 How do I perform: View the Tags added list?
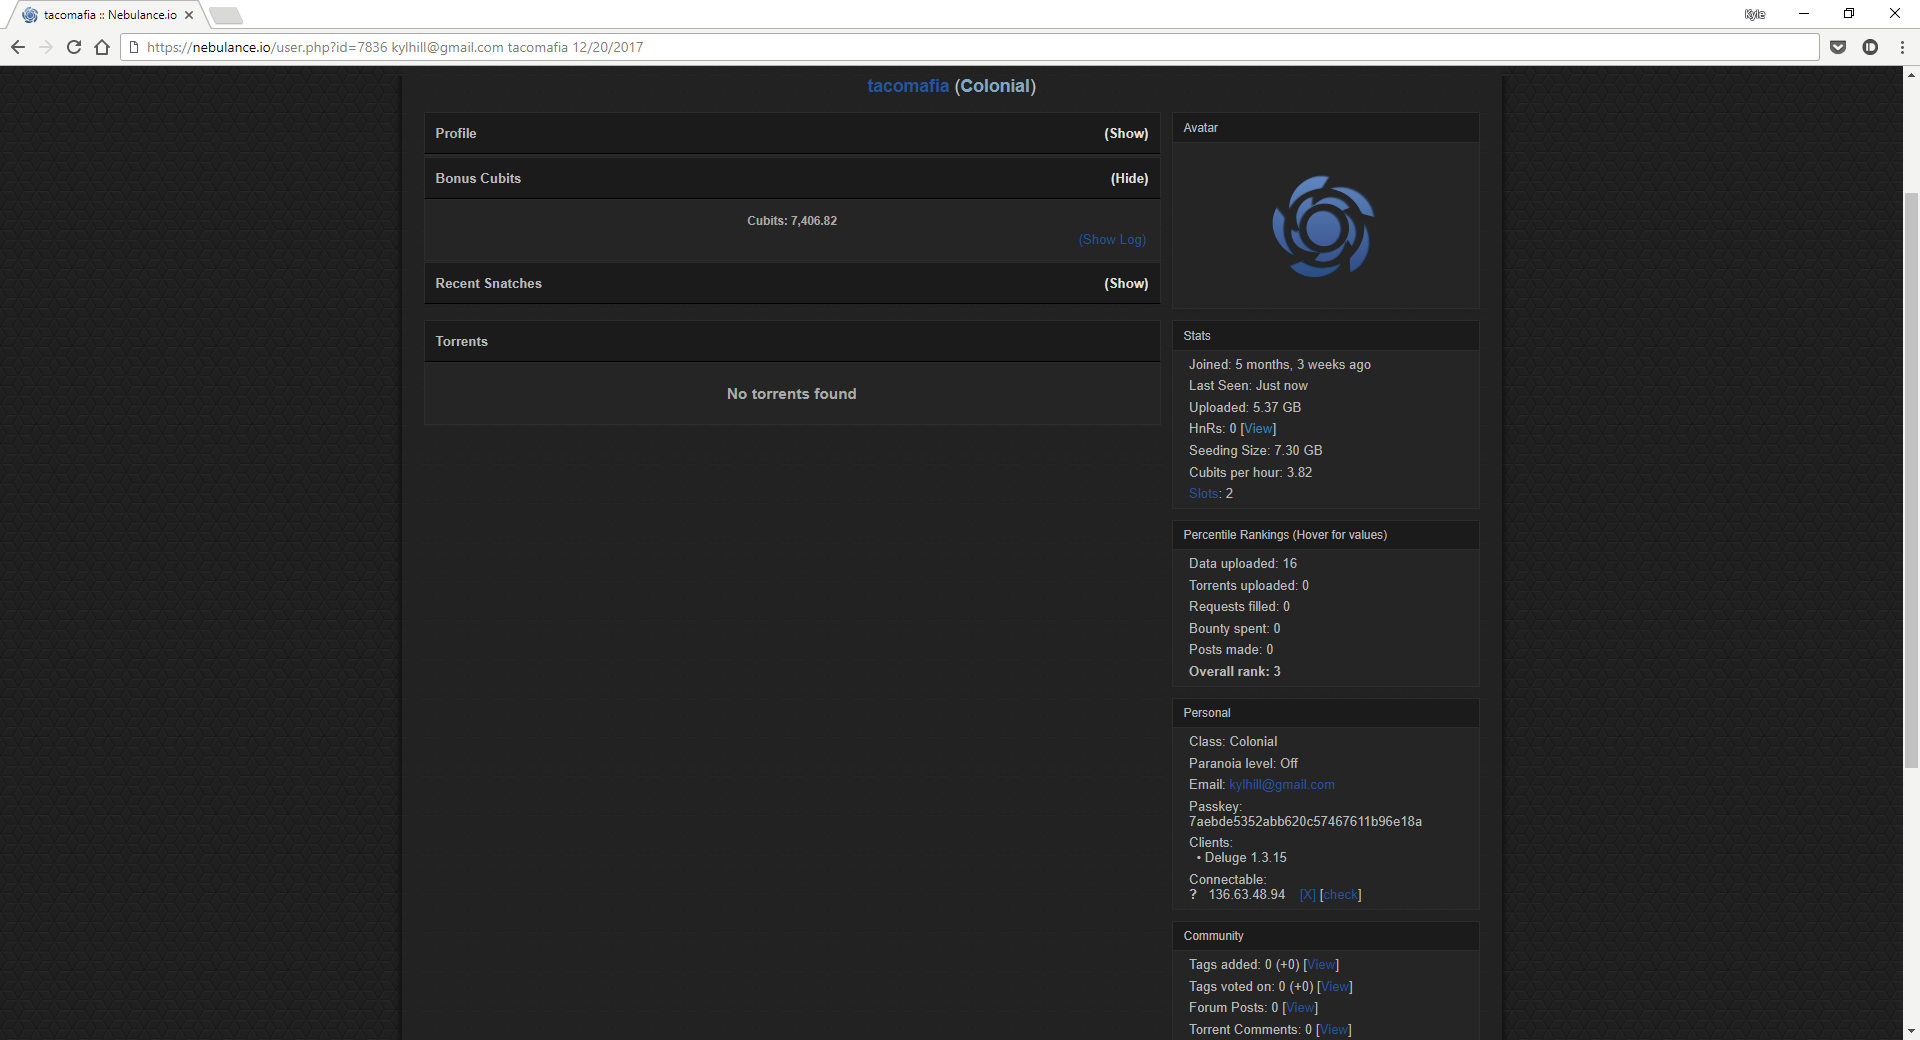[1321, 965]
